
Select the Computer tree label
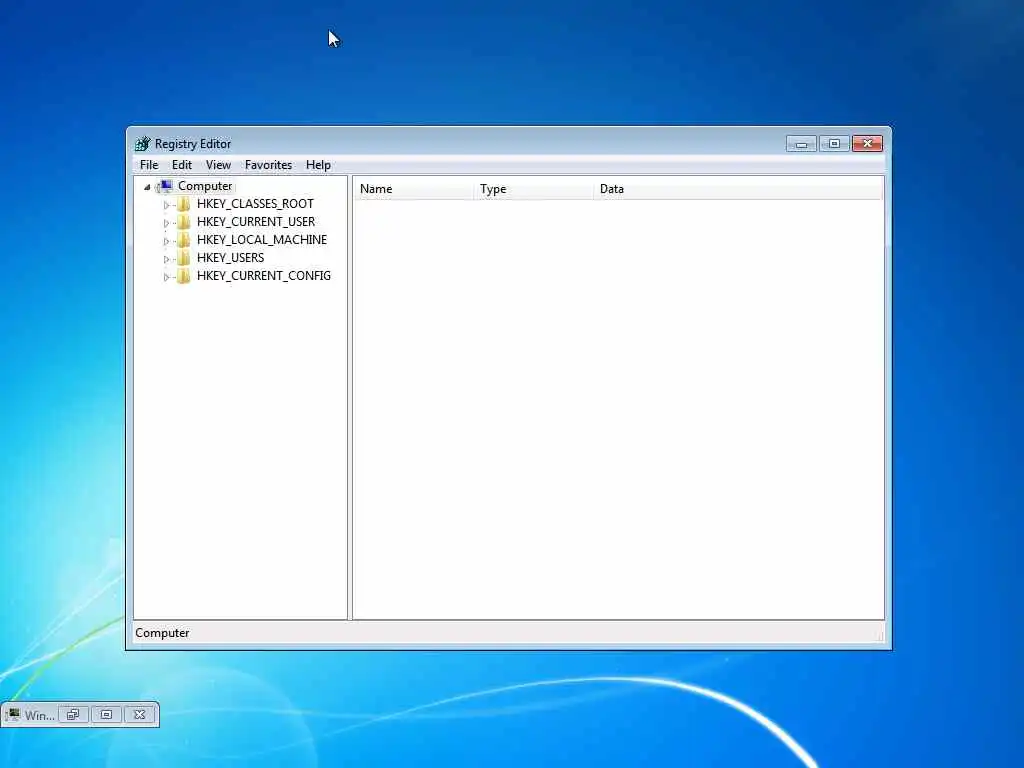[x=205, y=186]
